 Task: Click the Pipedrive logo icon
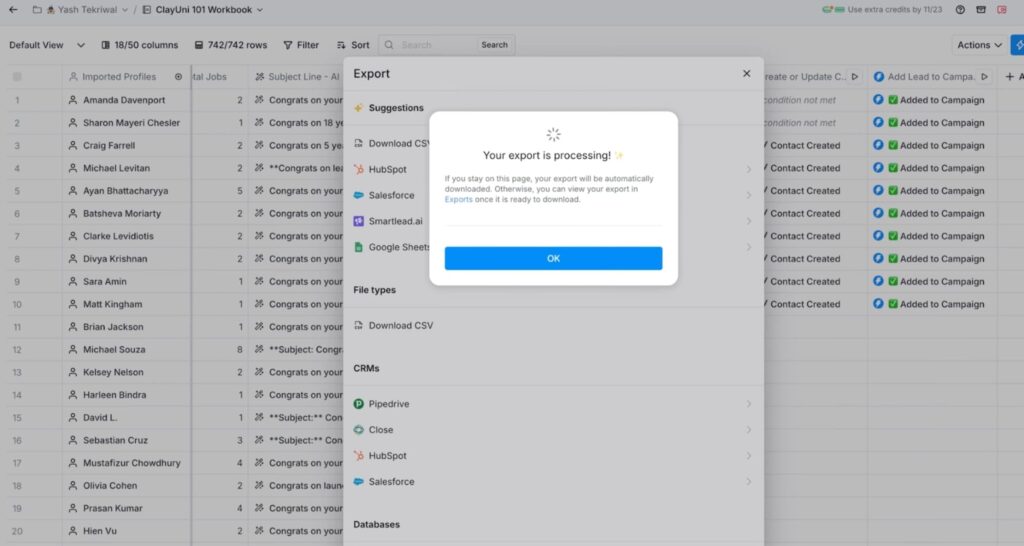tap(359, 404)
